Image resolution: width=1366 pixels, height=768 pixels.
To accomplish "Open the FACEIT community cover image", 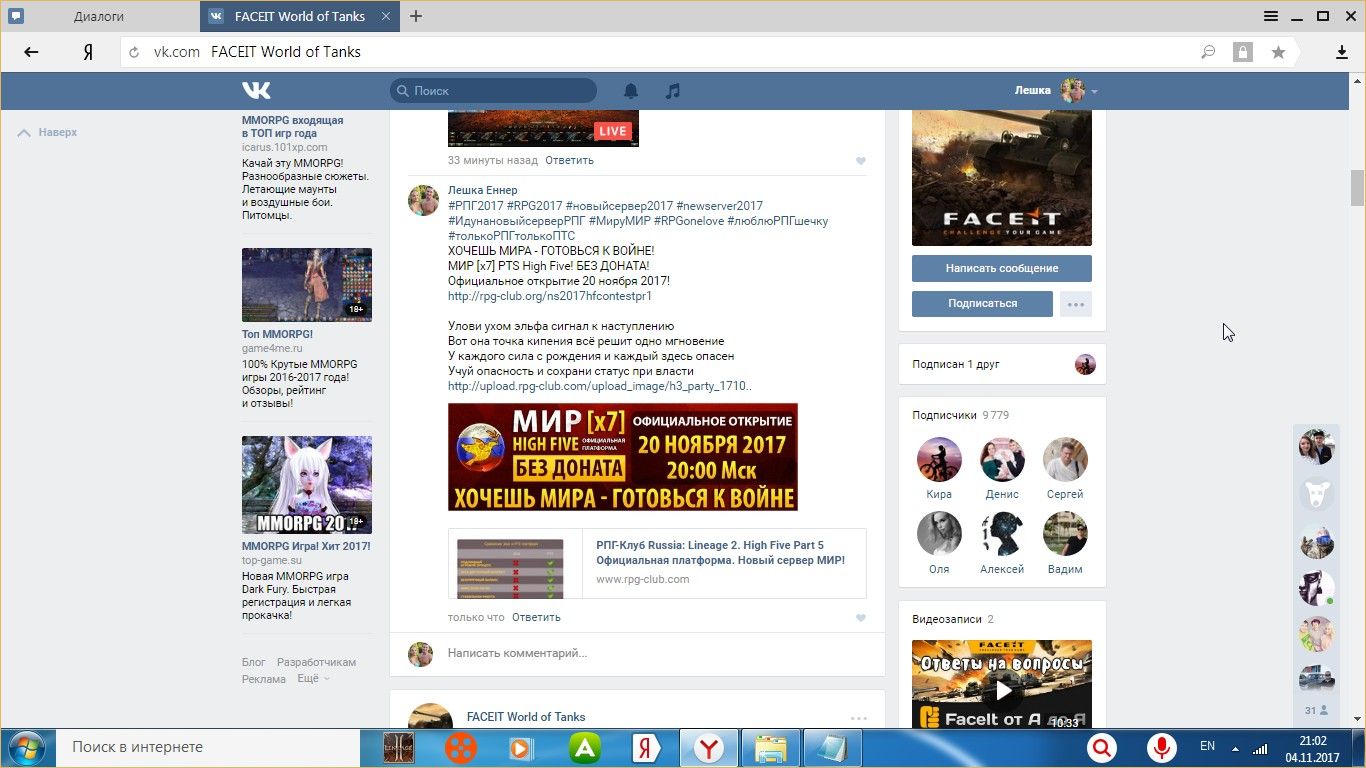I will [1002, 178].
